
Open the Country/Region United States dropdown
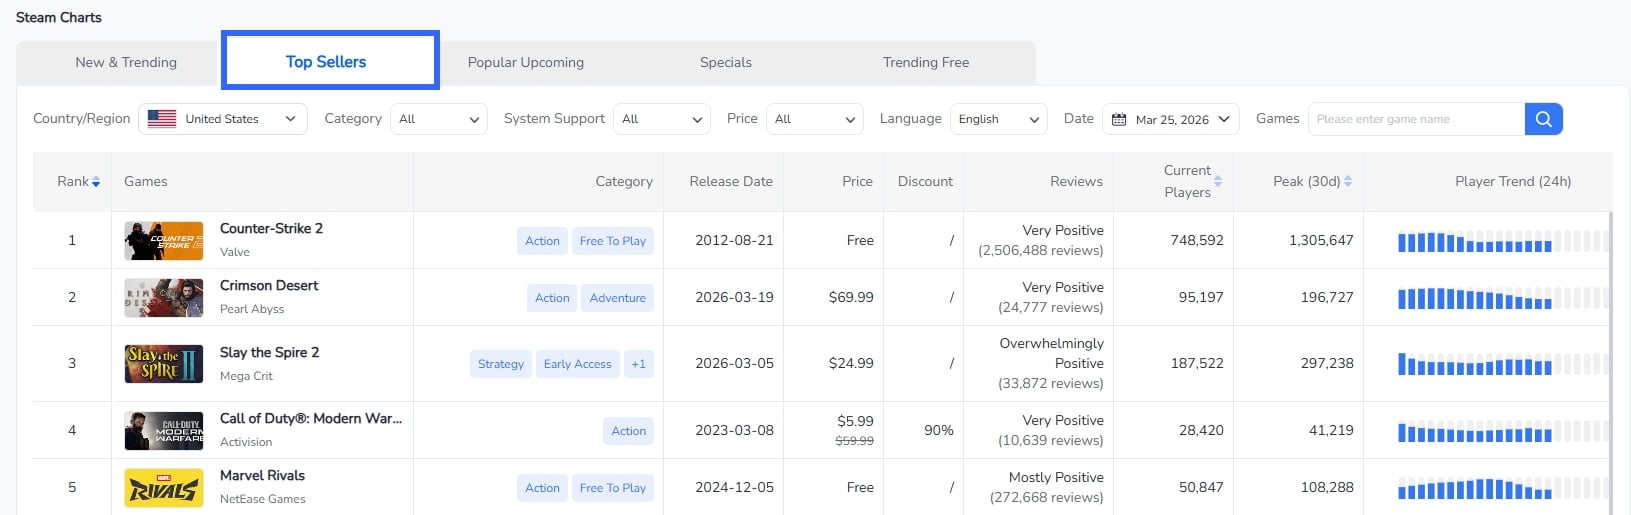223,119
